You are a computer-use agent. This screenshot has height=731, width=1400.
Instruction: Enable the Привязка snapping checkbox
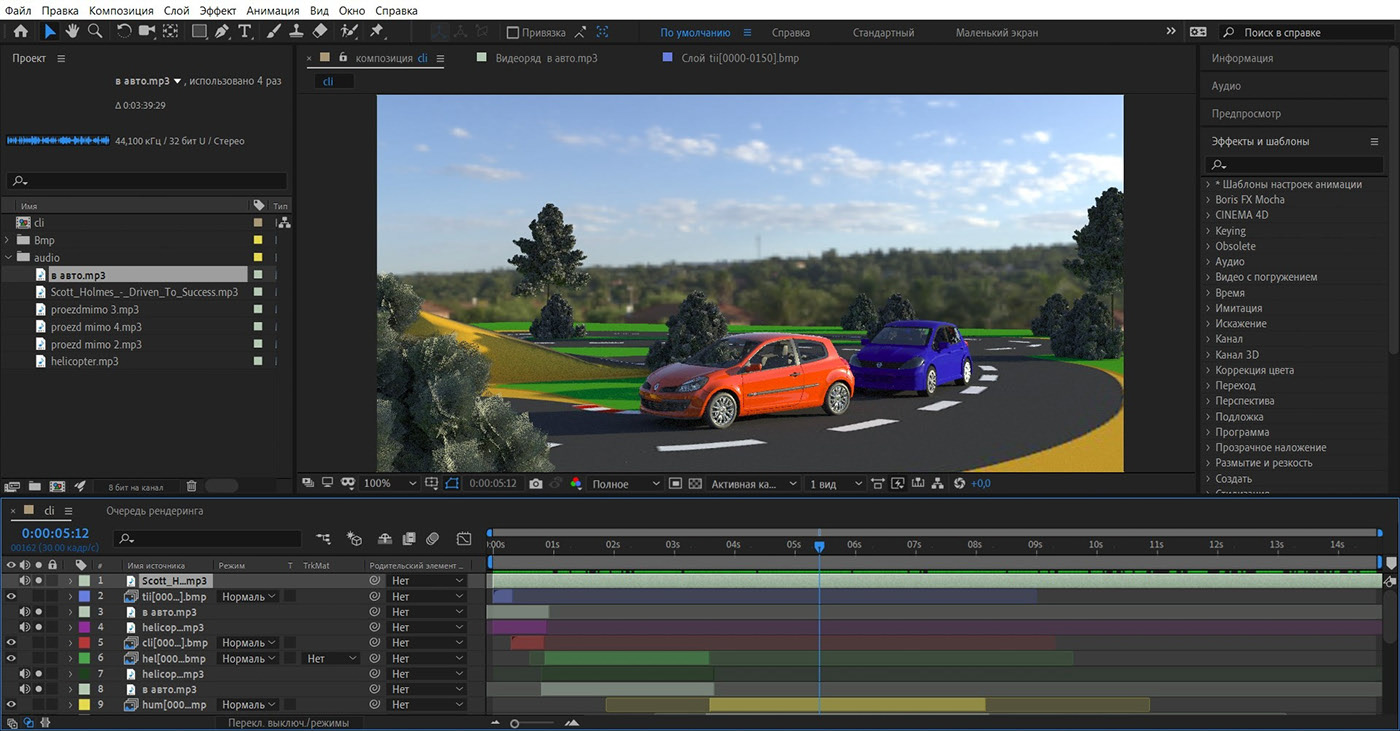coord(513,33)
